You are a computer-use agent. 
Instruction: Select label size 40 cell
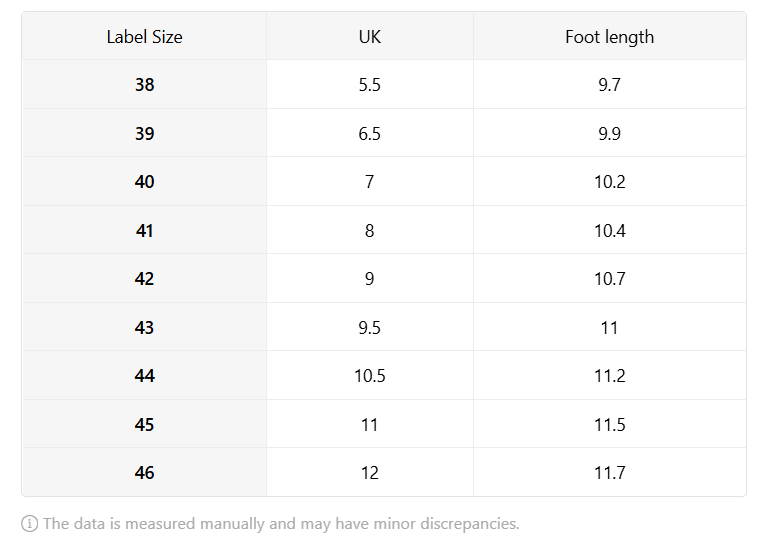[144, 182]
